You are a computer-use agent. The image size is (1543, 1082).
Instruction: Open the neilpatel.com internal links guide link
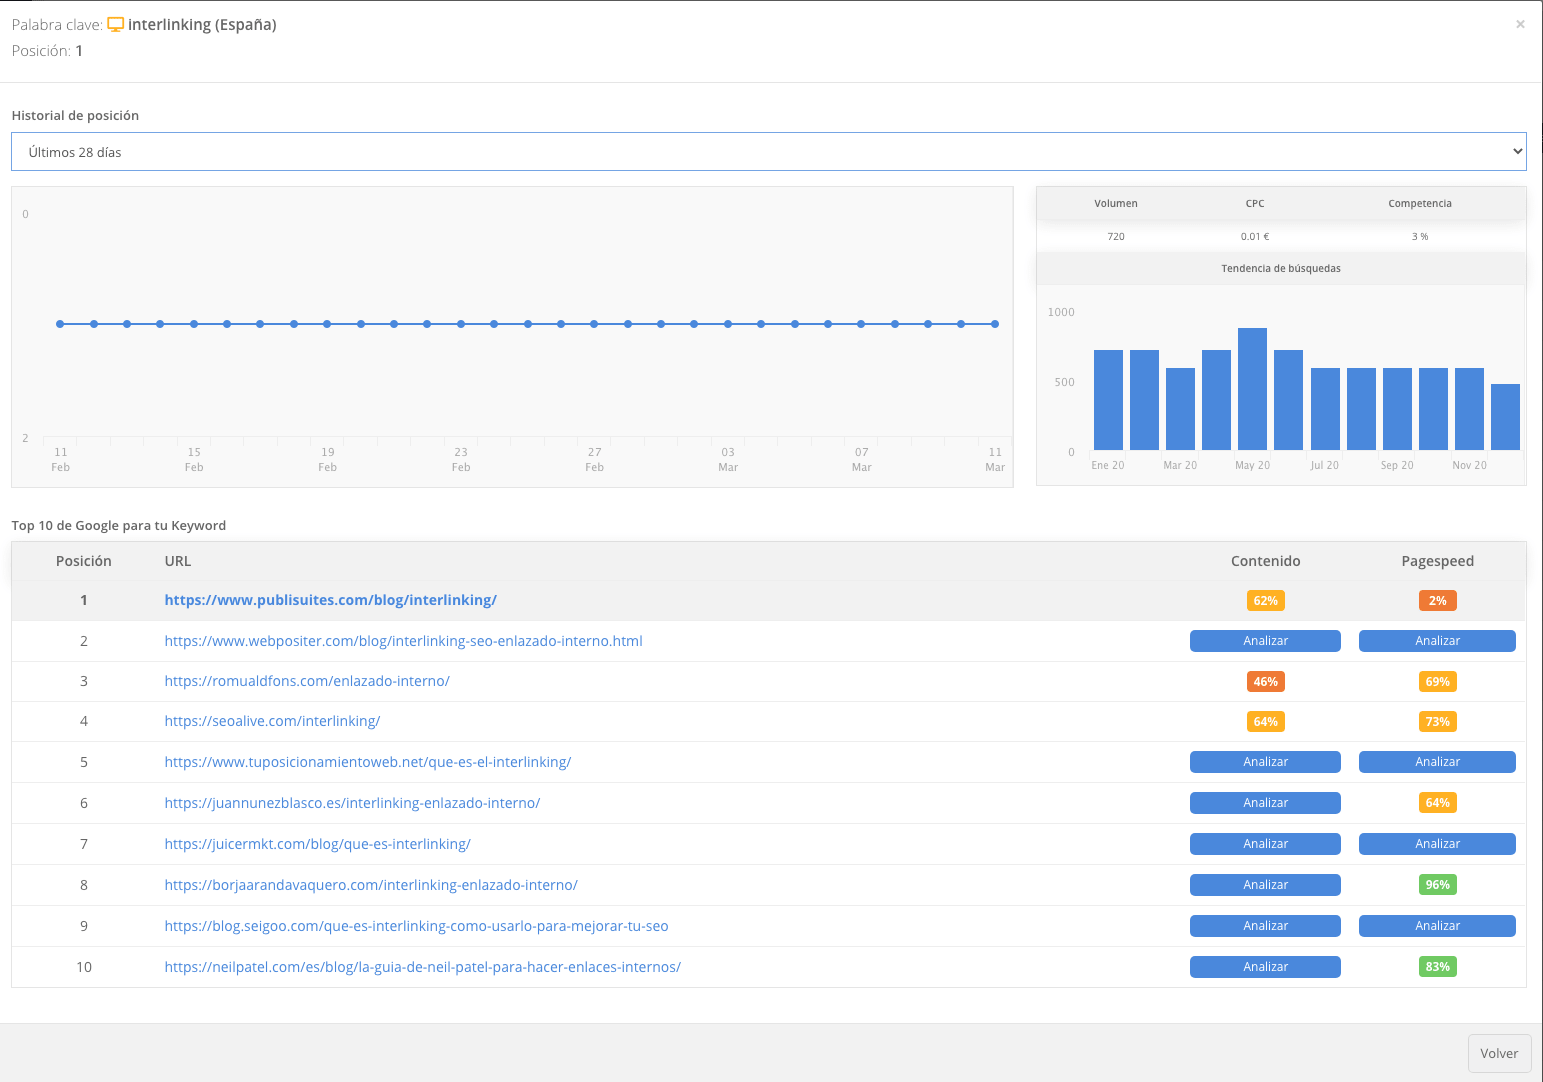pyautogui.click(x=422, y=966)
